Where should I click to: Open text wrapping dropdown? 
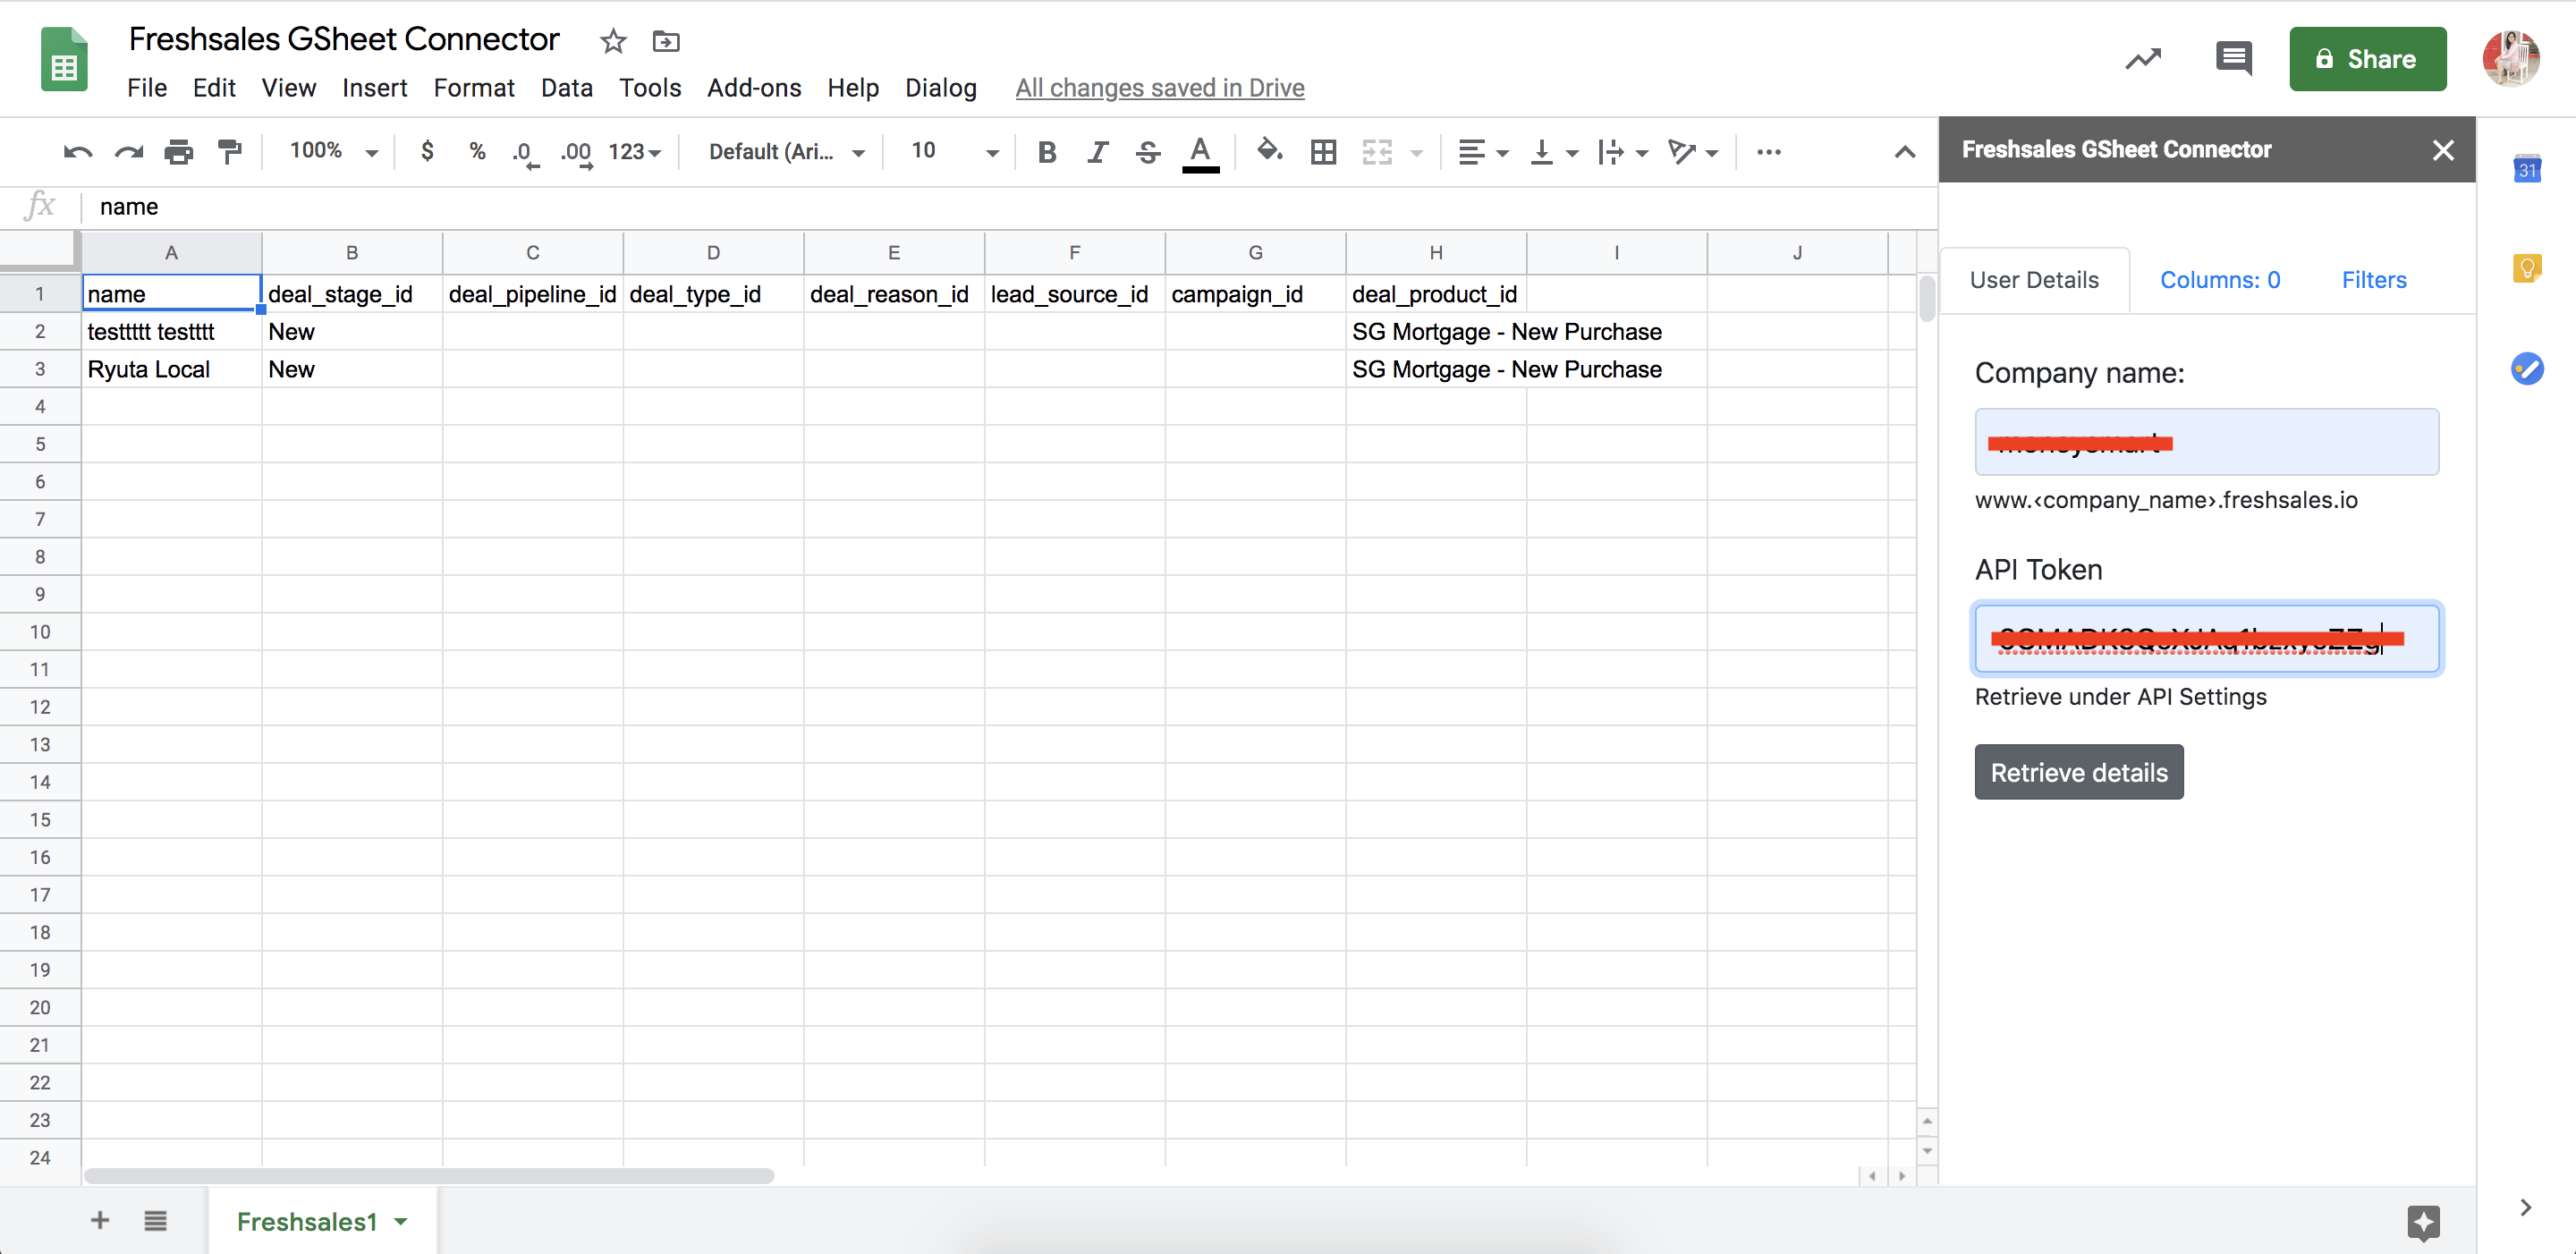pos(1622,152)
